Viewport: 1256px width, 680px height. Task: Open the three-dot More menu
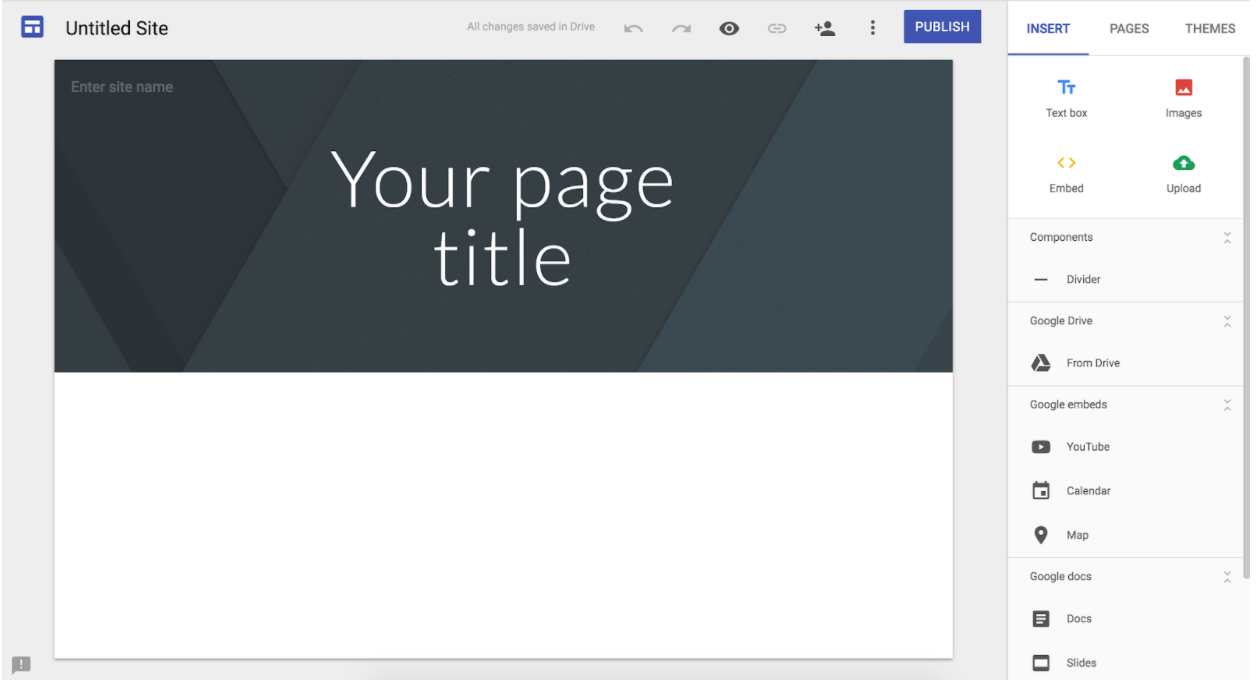pyautogui.click(x=872, y=28)
